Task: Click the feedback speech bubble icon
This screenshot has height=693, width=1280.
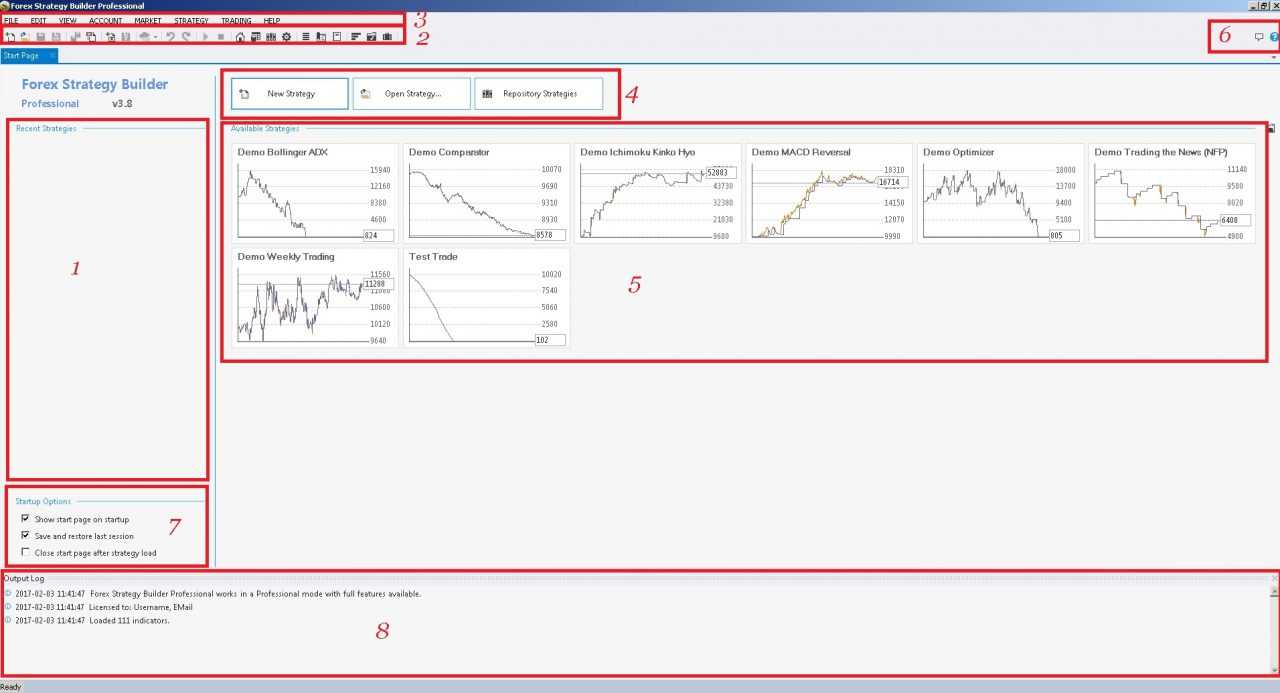Action: pos(1259,37)
